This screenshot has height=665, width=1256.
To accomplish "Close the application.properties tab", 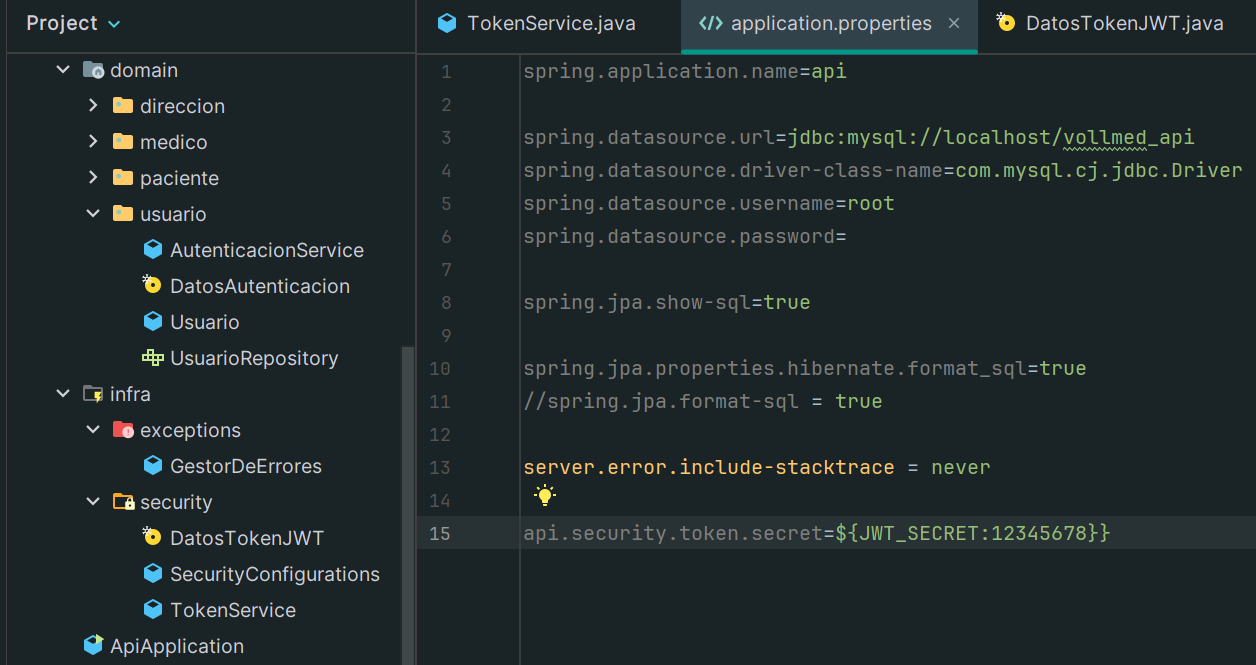I will coord(955,23).
